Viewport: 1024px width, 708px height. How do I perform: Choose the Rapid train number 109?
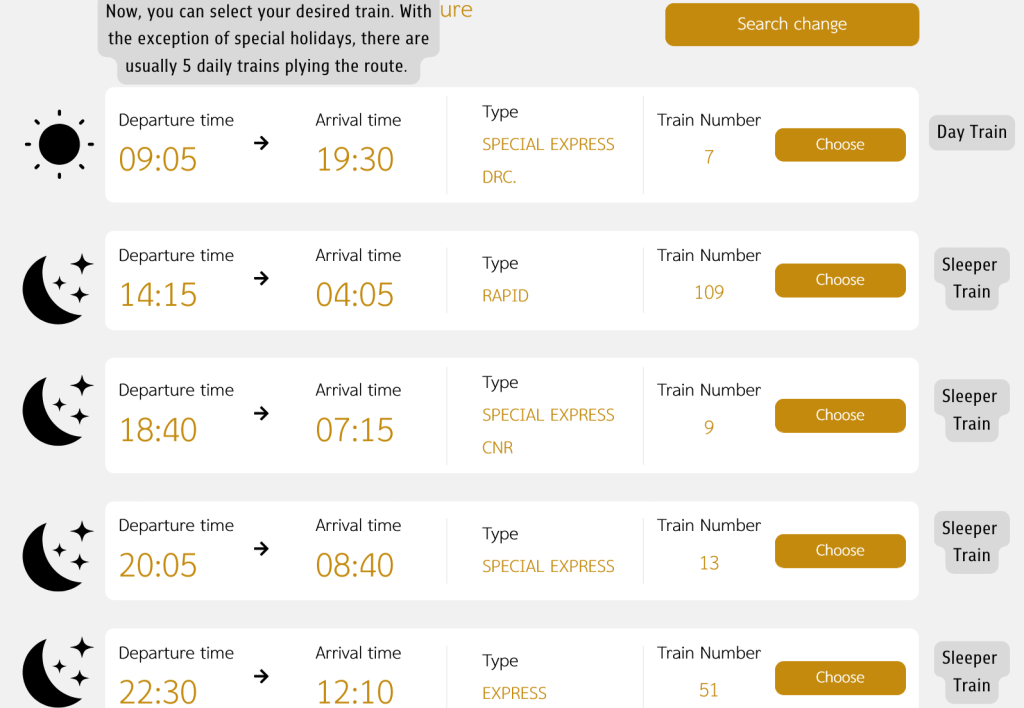(x=839, y=280)
